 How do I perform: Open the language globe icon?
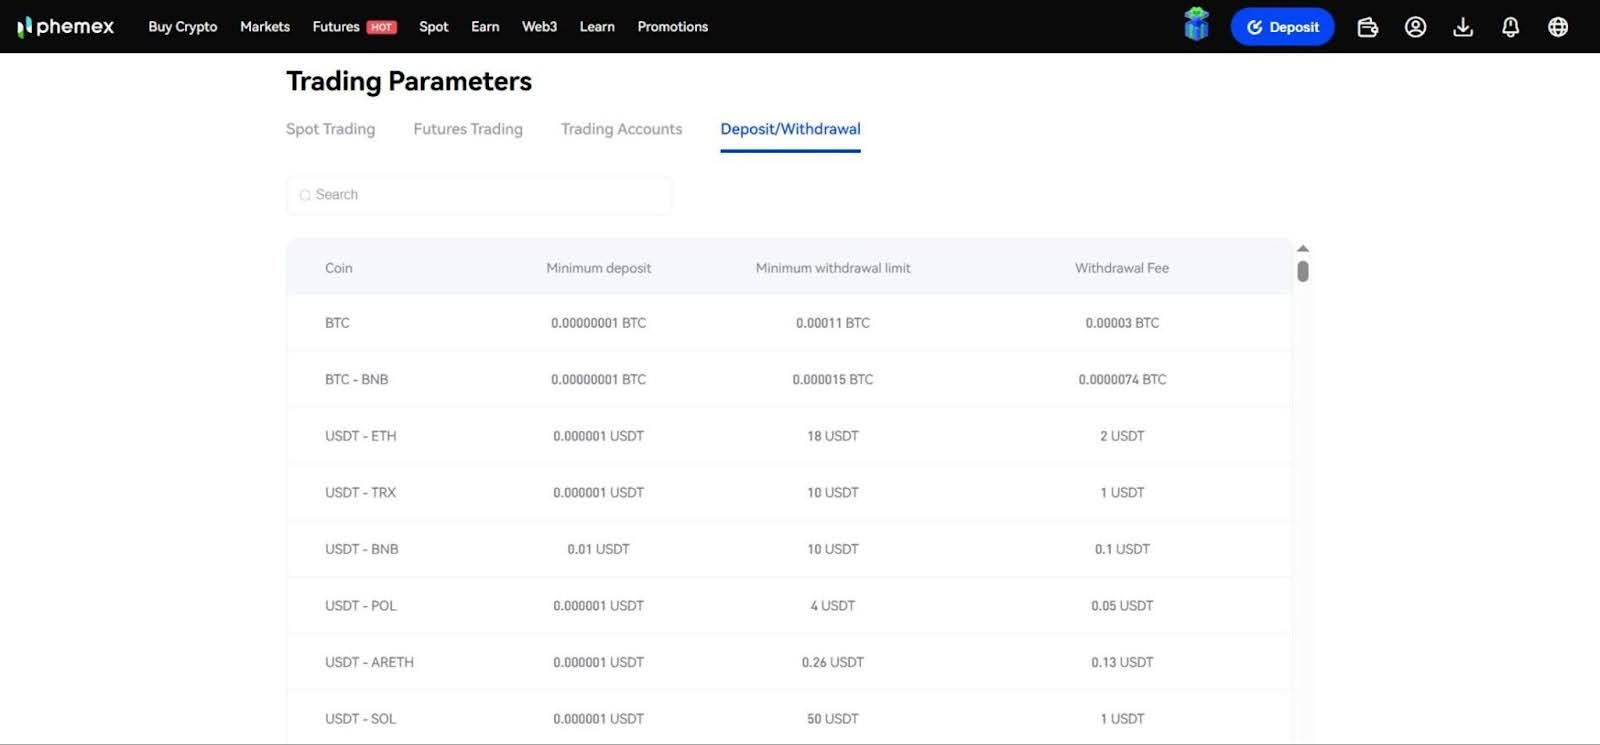[x=1558, y=27]
